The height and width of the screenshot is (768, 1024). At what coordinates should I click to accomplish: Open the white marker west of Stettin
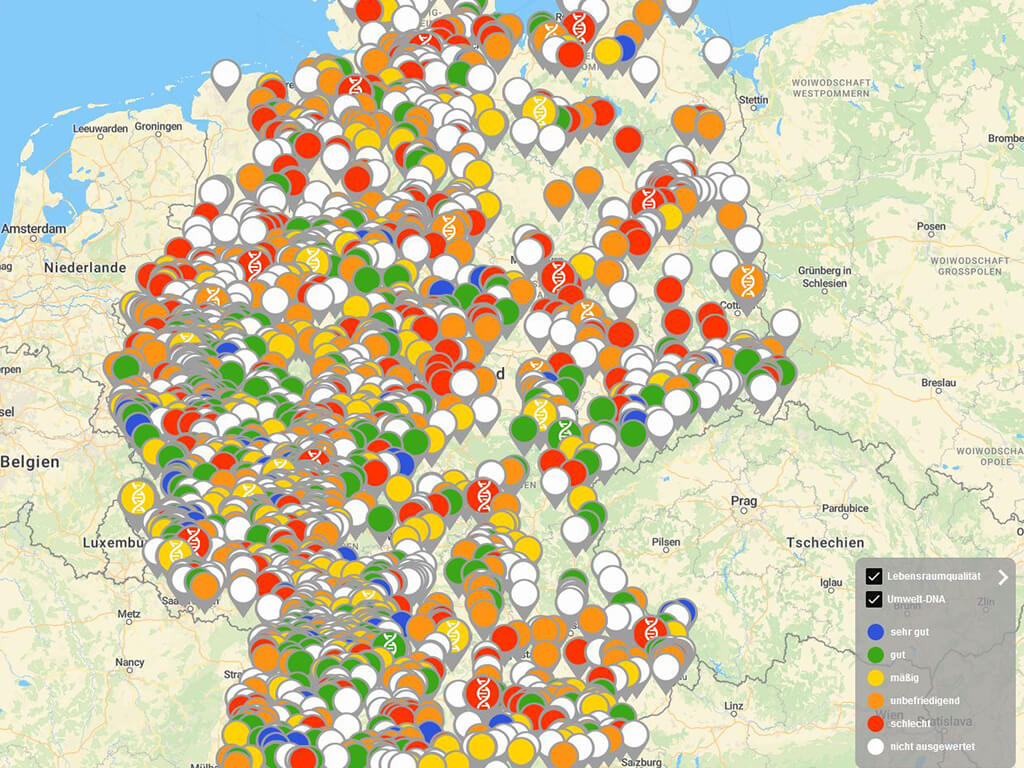717,51
